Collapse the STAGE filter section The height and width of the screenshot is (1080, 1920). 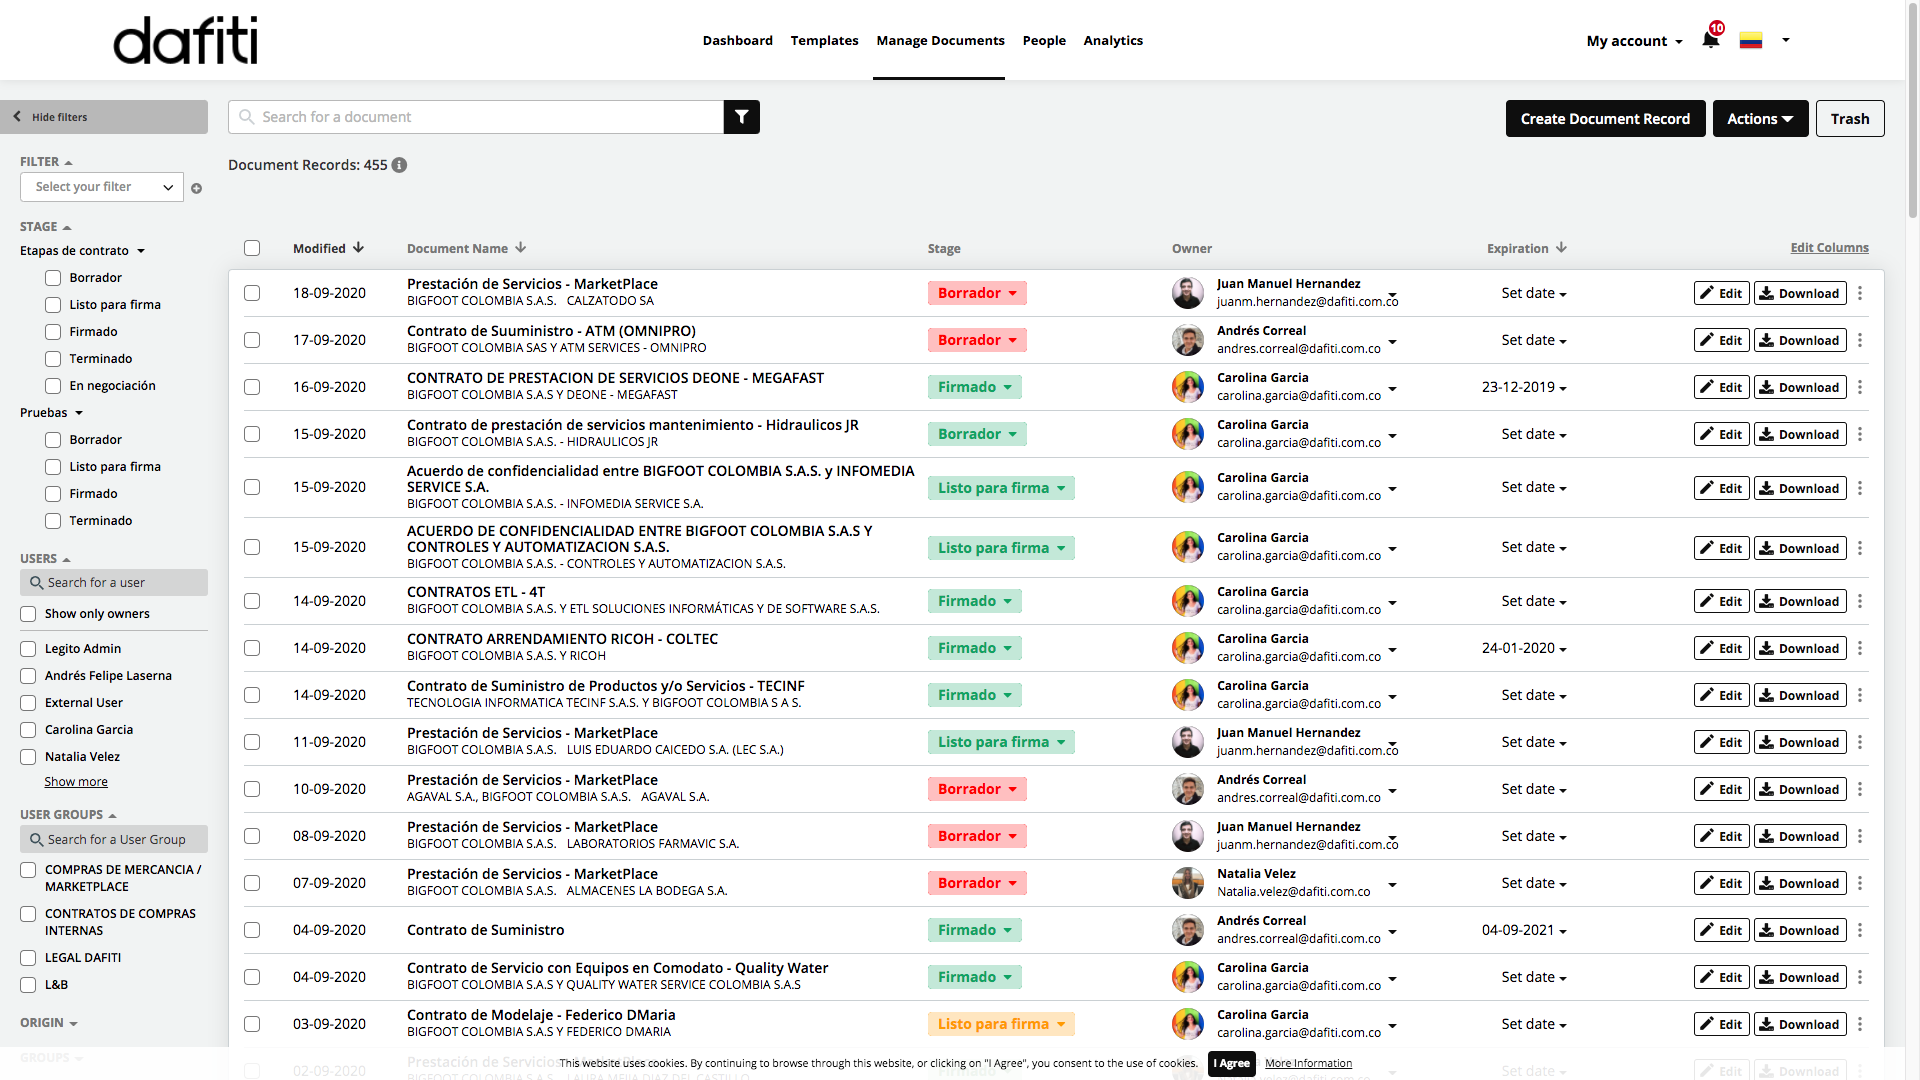click(x=46, y=227)
